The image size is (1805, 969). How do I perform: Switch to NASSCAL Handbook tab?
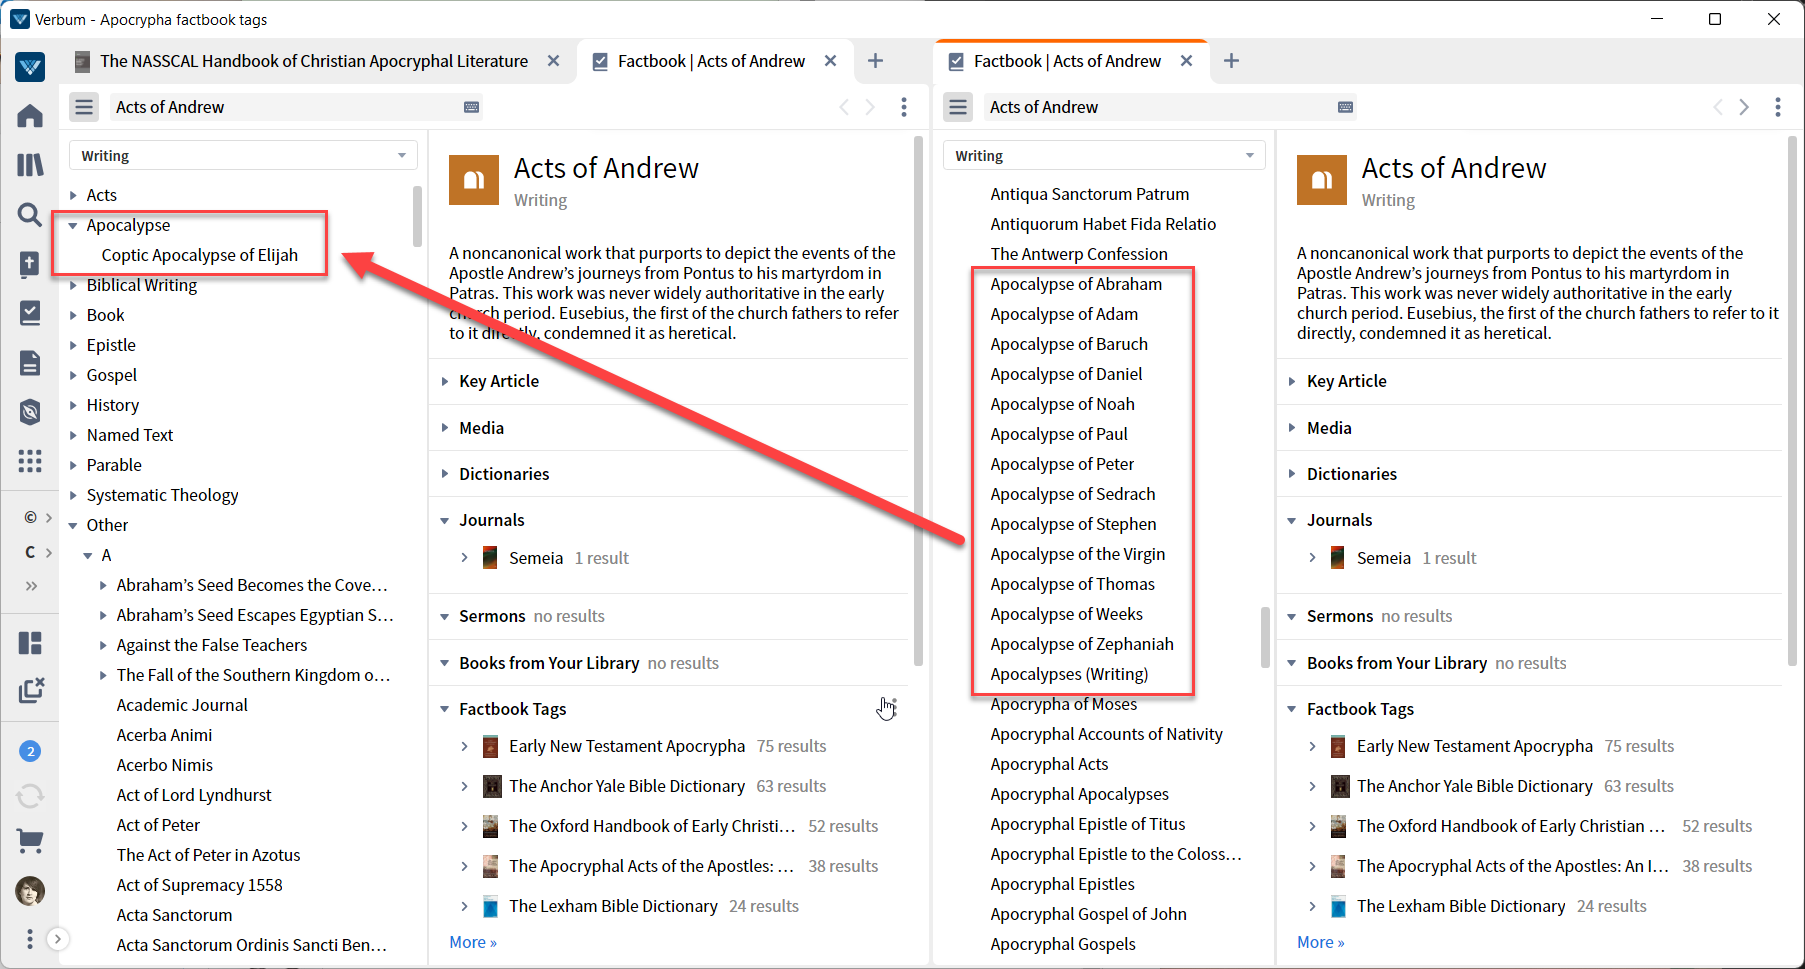pos(314,61)
